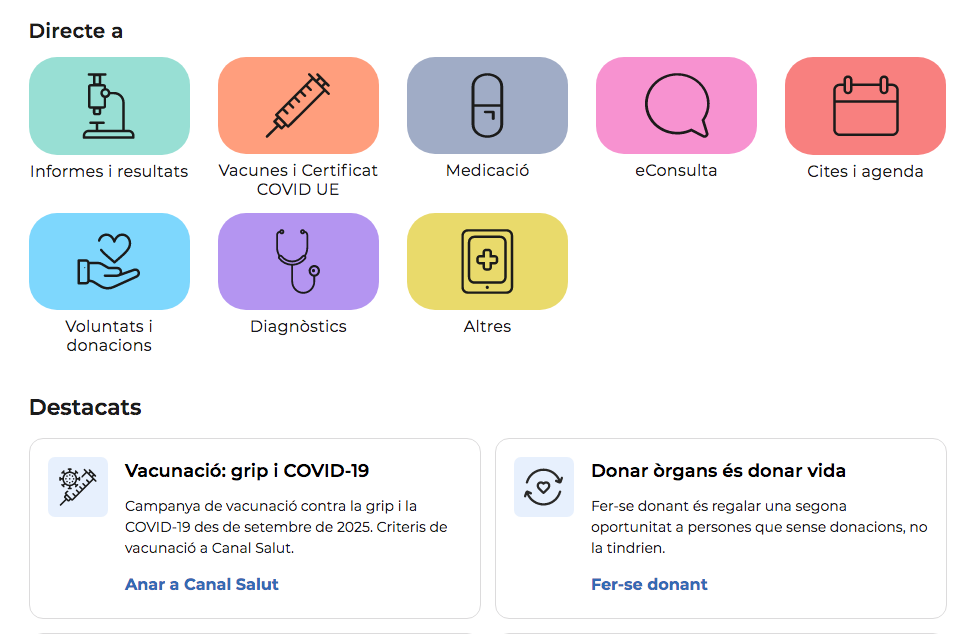The image size is (973, 634).
Task: Open the calendar Cites i agenda icon
Action: (x=865, y=105)
